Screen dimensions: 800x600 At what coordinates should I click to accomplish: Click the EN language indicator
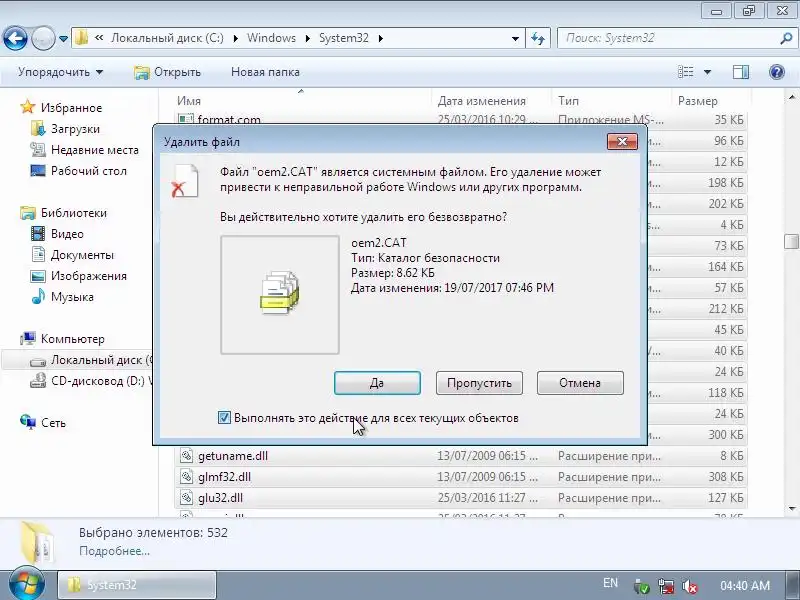tap(610, 583)
